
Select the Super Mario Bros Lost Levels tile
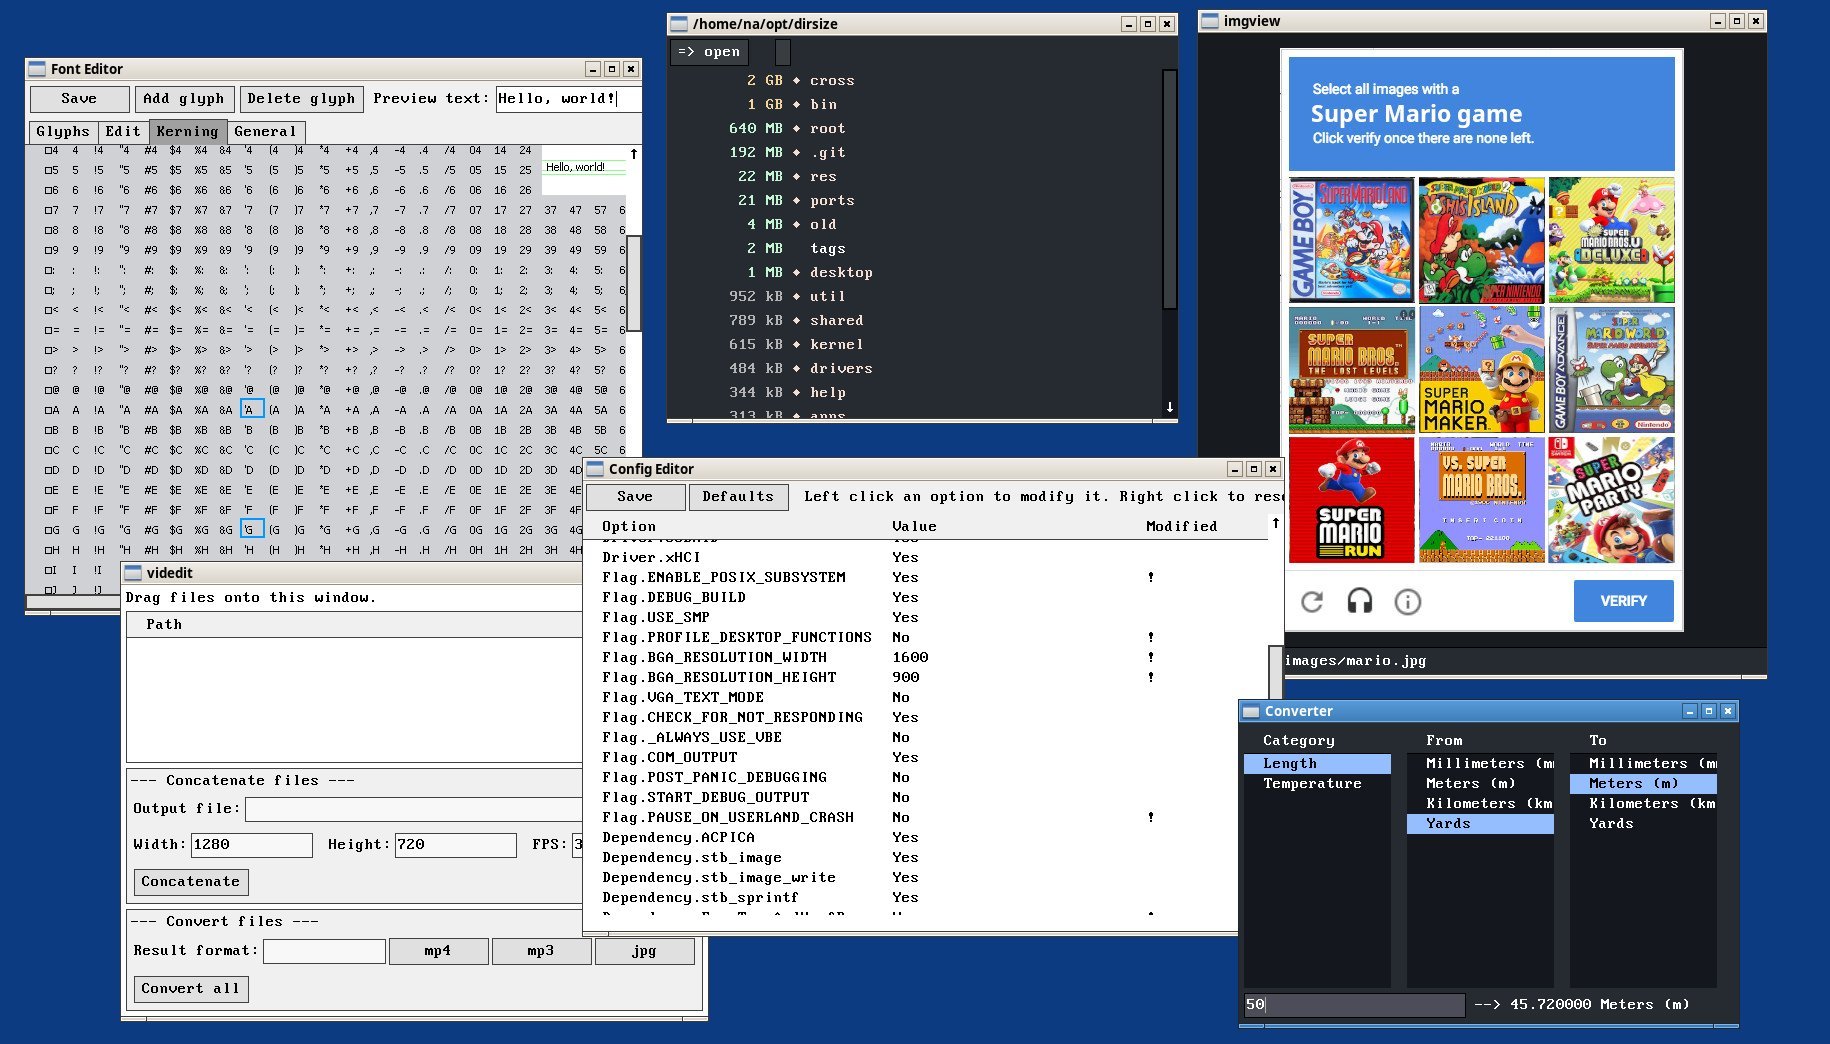coord(1352,370)
